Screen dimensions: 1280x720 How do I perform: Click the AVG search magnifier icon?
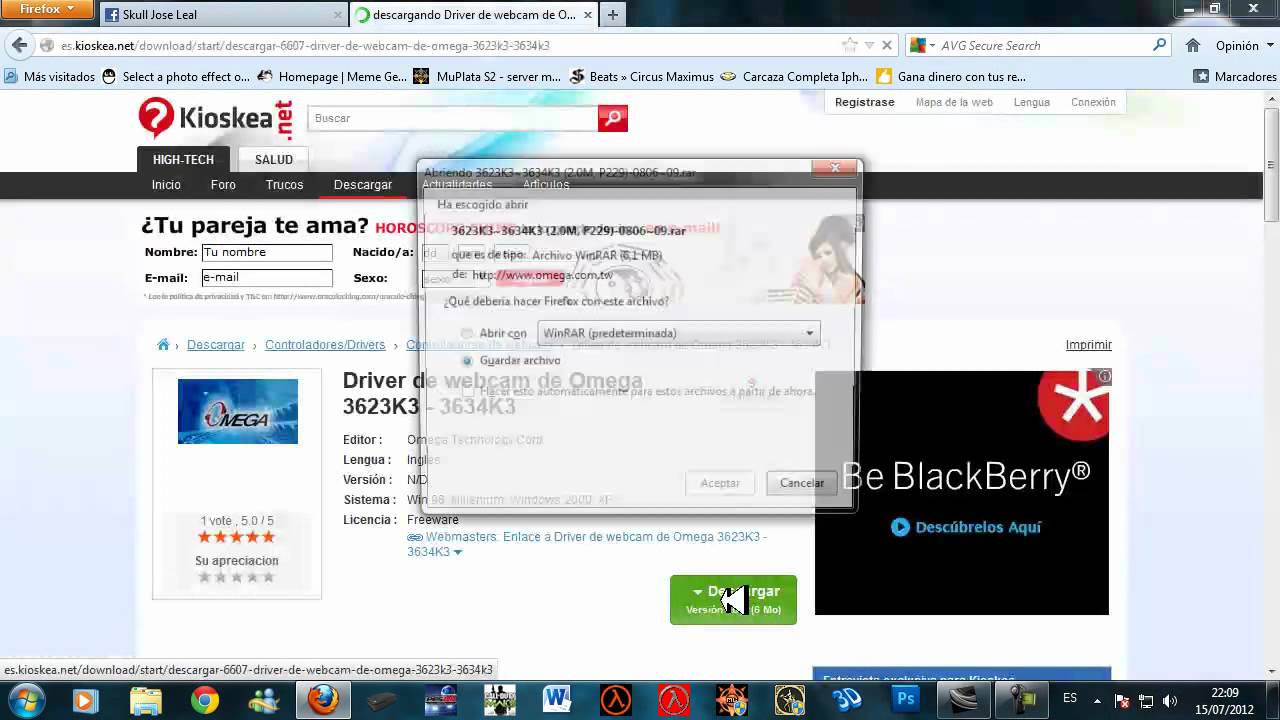[1159, 45]
